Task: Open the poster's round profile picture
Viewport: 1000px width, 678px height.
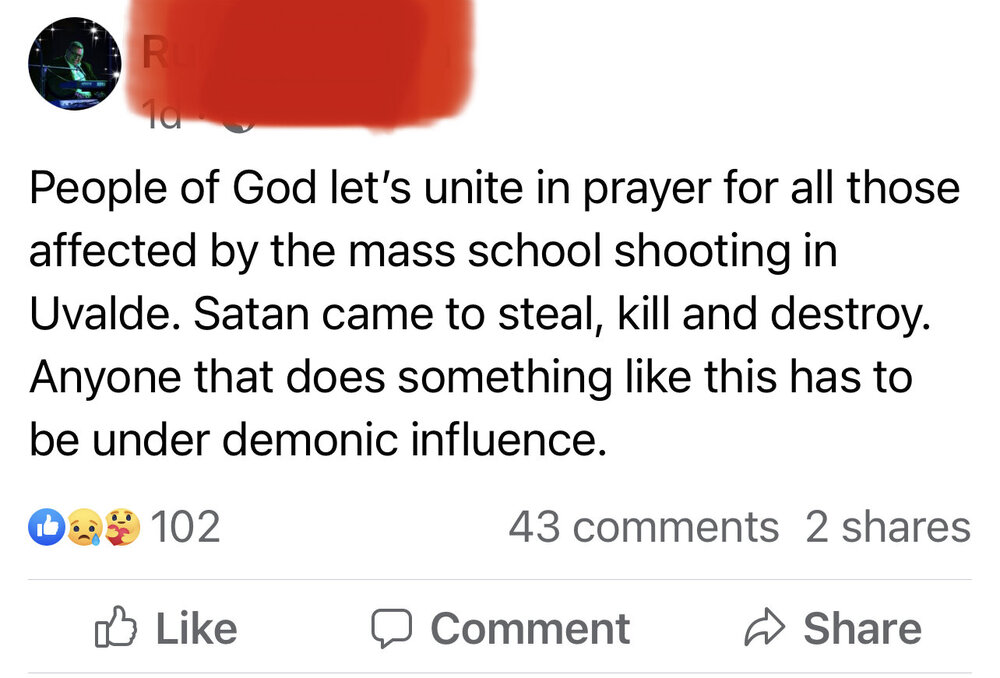Action: pos(75,64)
